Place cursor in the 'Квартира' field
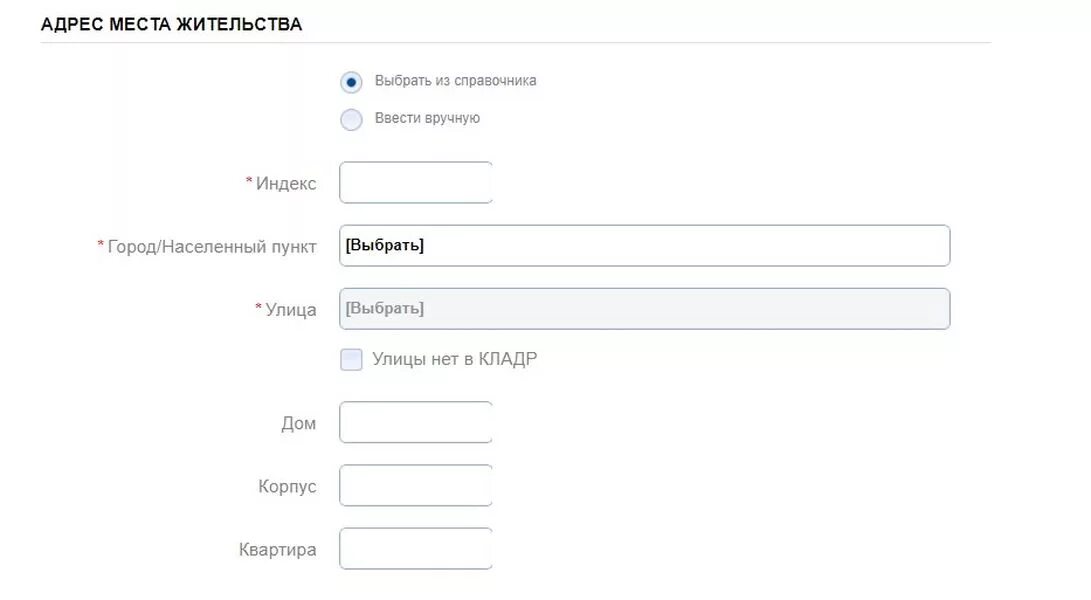The width and height of the screenshot is (1091, 600). point(416,549)
